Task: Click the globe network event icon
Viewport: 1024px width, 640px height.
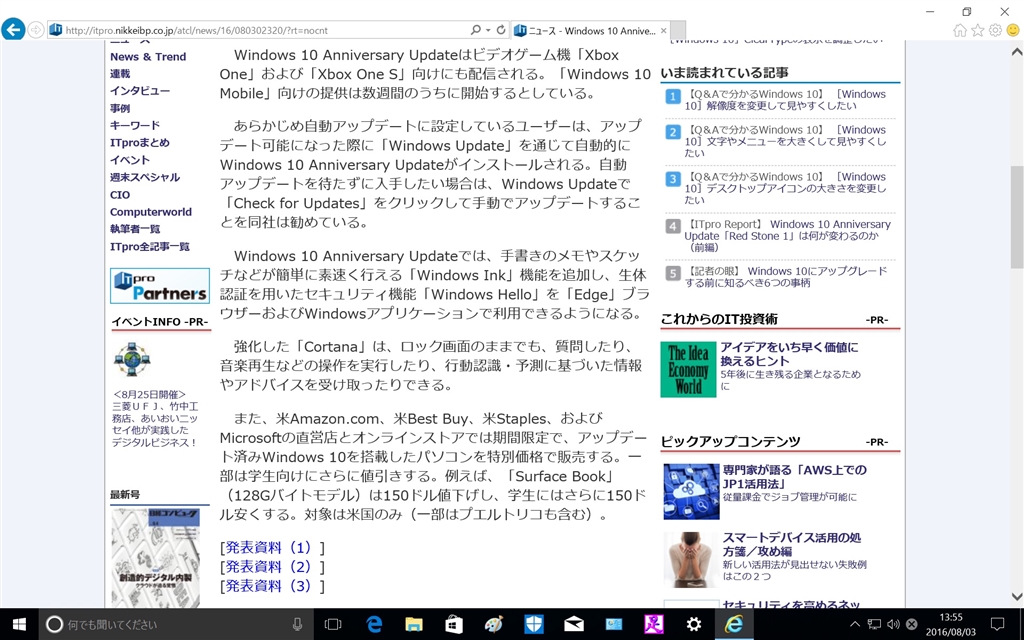Action: [132, 359]
